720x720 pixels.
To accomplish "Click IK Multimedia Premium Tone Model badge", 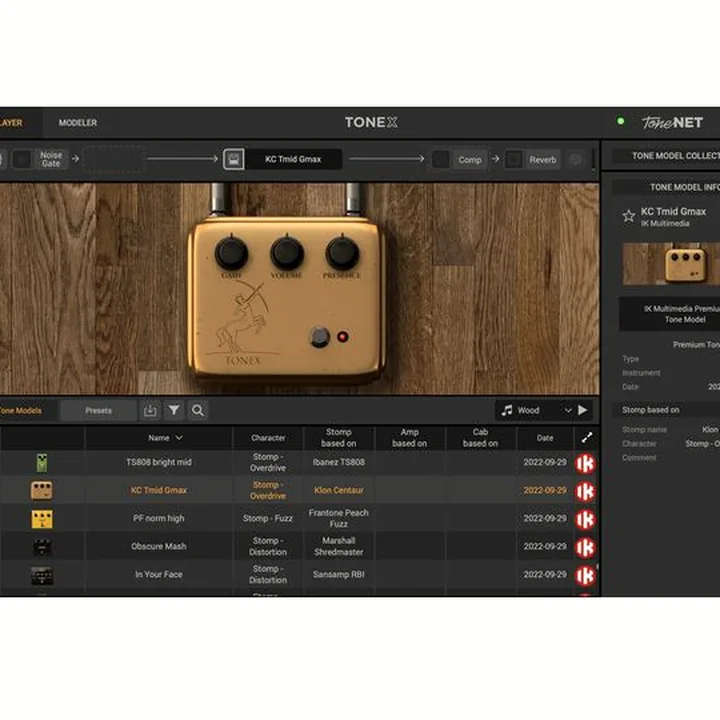I will 669,314.
